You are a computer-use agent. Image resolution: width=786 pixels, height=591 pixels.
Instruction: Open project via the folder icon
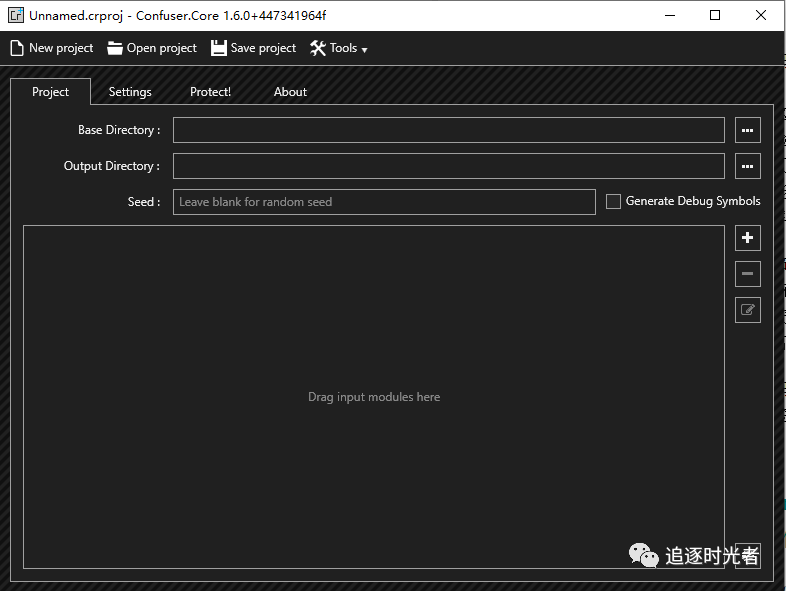pyautogui.click(x=115, y=48)
